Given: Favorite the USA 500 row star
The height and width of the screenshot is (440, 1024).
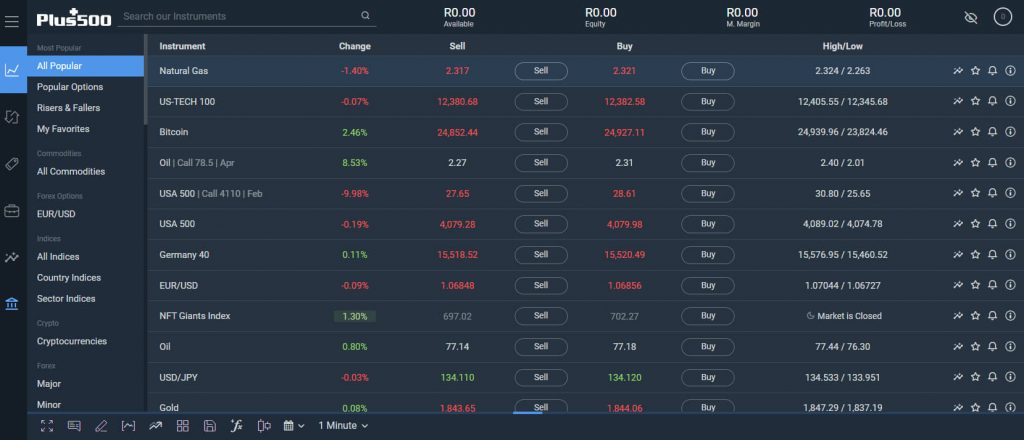Looking at the screenshot, I should click(x=975, y=224).
